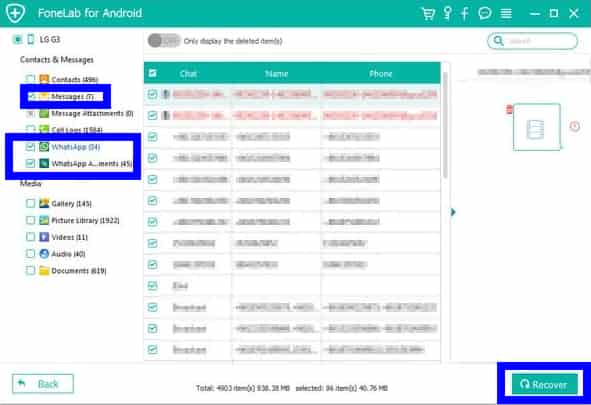
Task: Toggle only display deleted items switch
Action: pyautogui.click(x=164, y=41)
